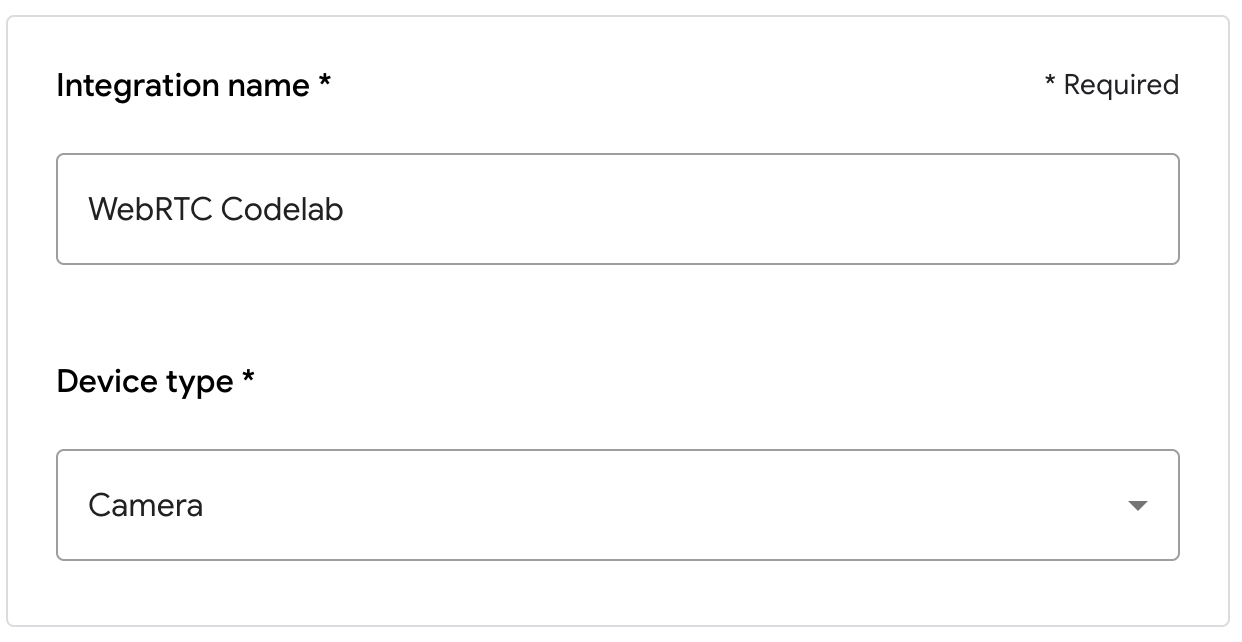This screenshot has width=1242, height=642.
Task: Click the "Camera" value in the dropdown
Action: click(146, 505)
